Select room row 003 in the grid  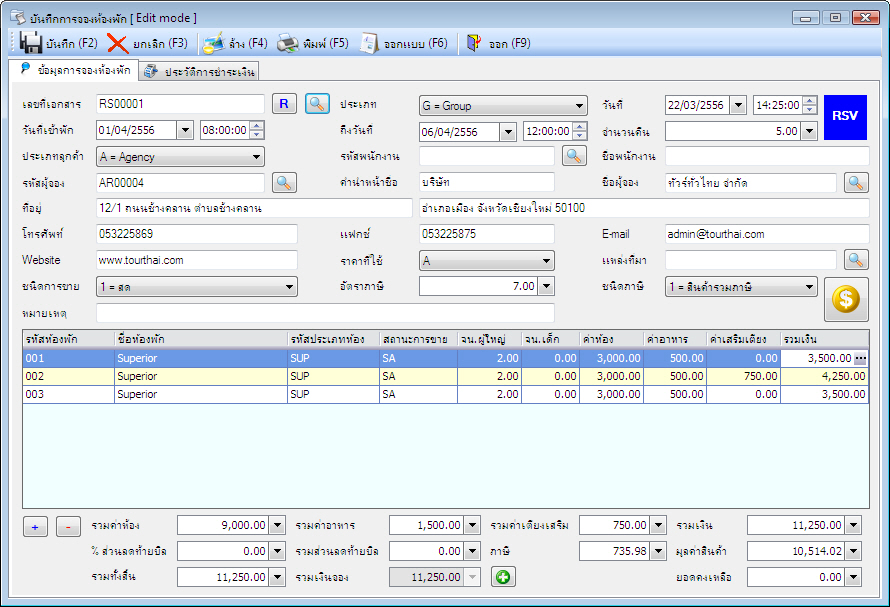446,395
